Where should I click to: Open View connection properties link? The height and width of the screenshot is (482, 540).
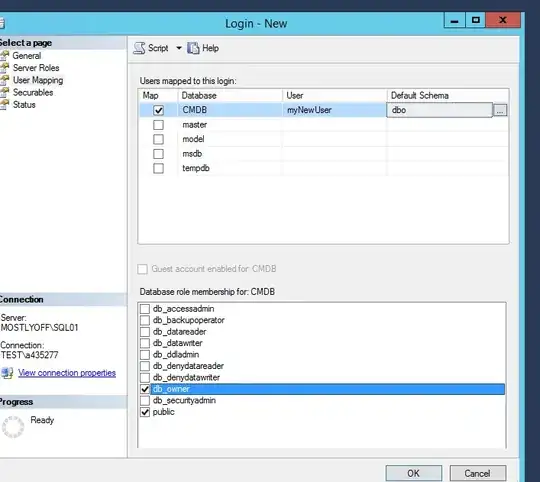pos(67,373)
